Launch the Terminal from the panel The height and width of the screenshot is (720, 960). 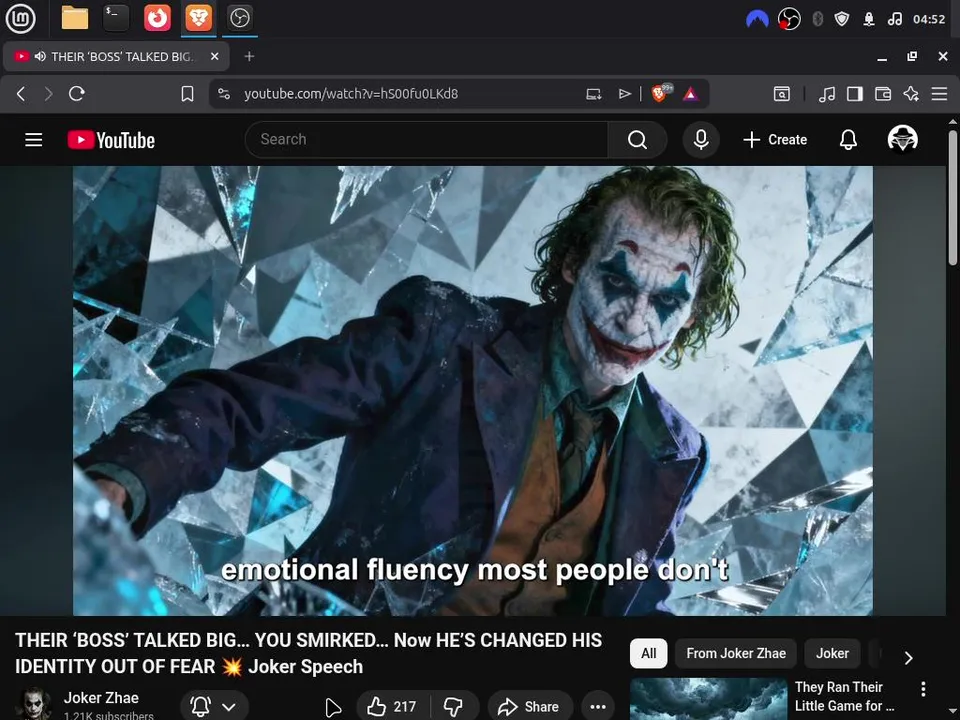[x=115, y=18]
